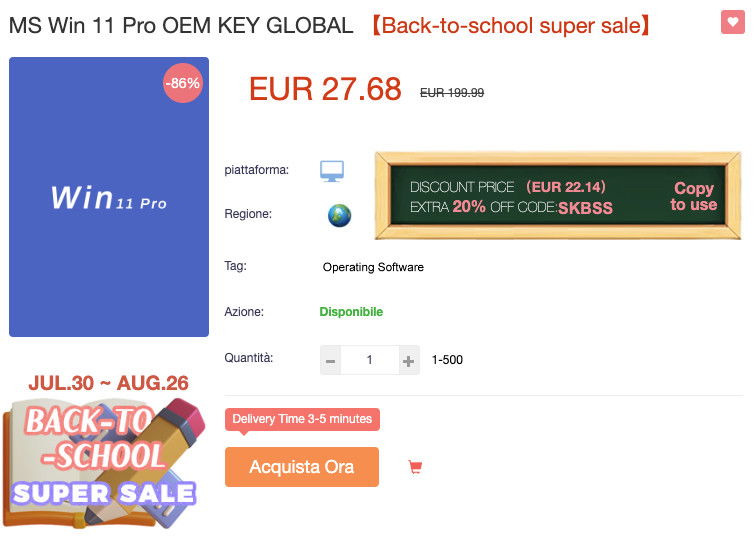Screen dimensions: 754x537
Task: Click the heart wishlist icon
Action: 732,23
